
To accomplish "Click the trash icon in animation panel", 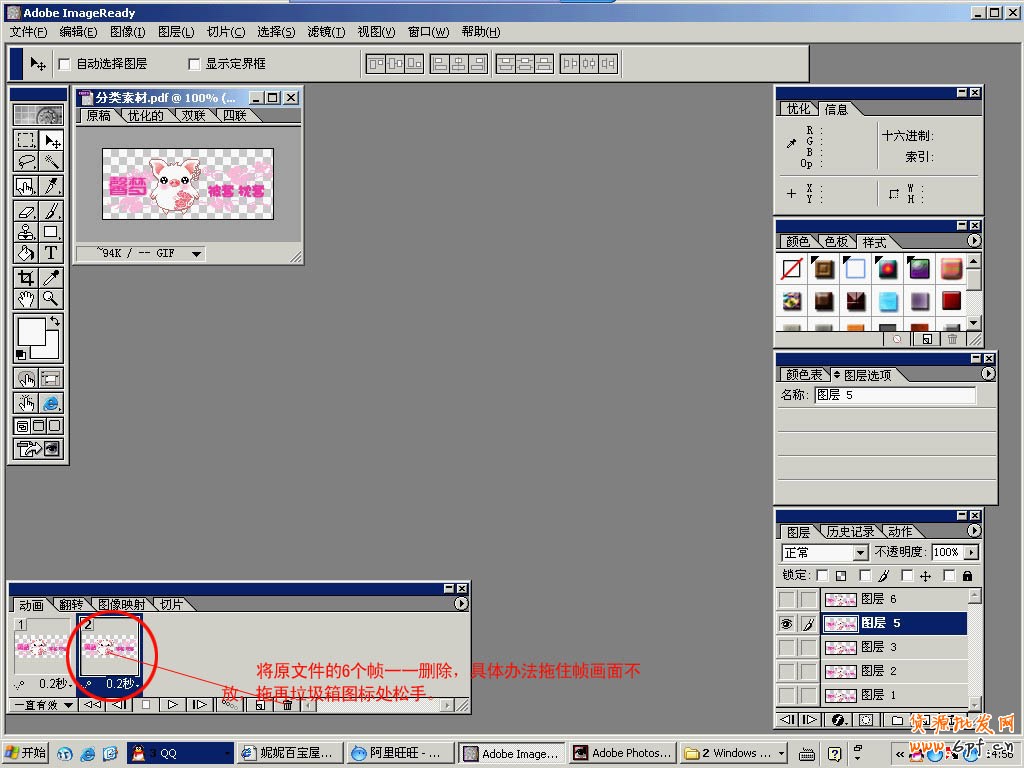I will [287, 705].
